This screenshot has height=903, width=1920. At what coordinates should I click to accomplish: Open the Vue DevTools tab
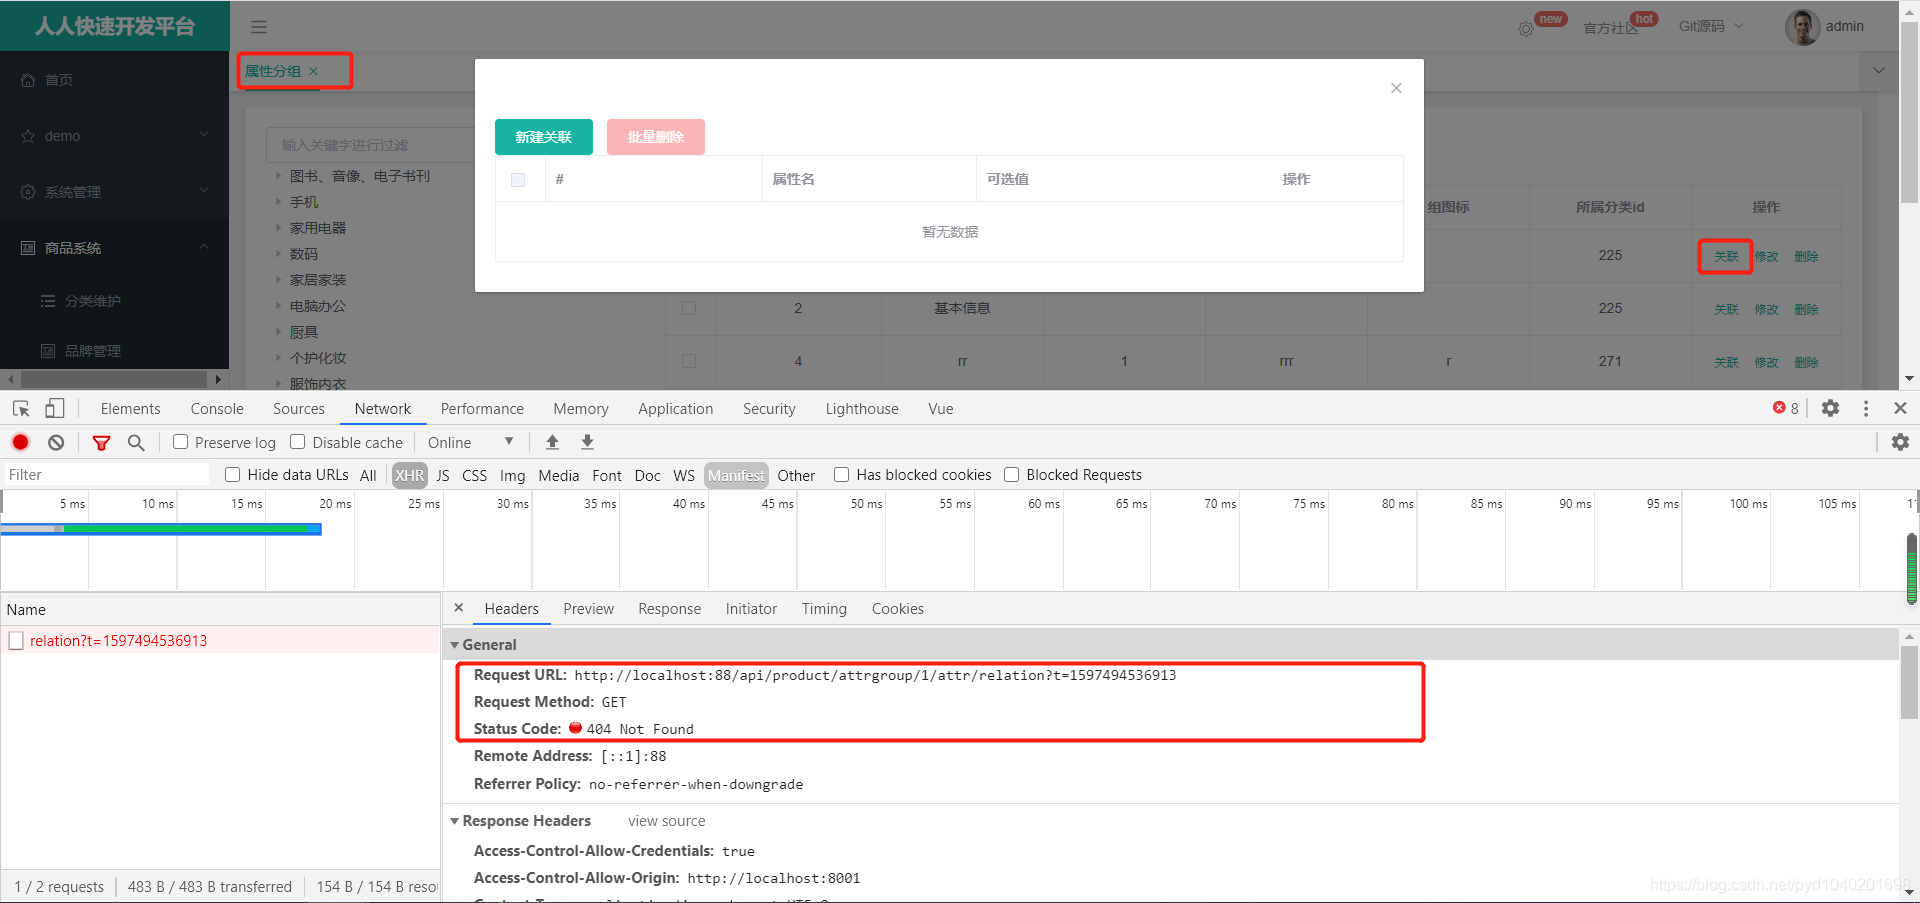[941, 408]
